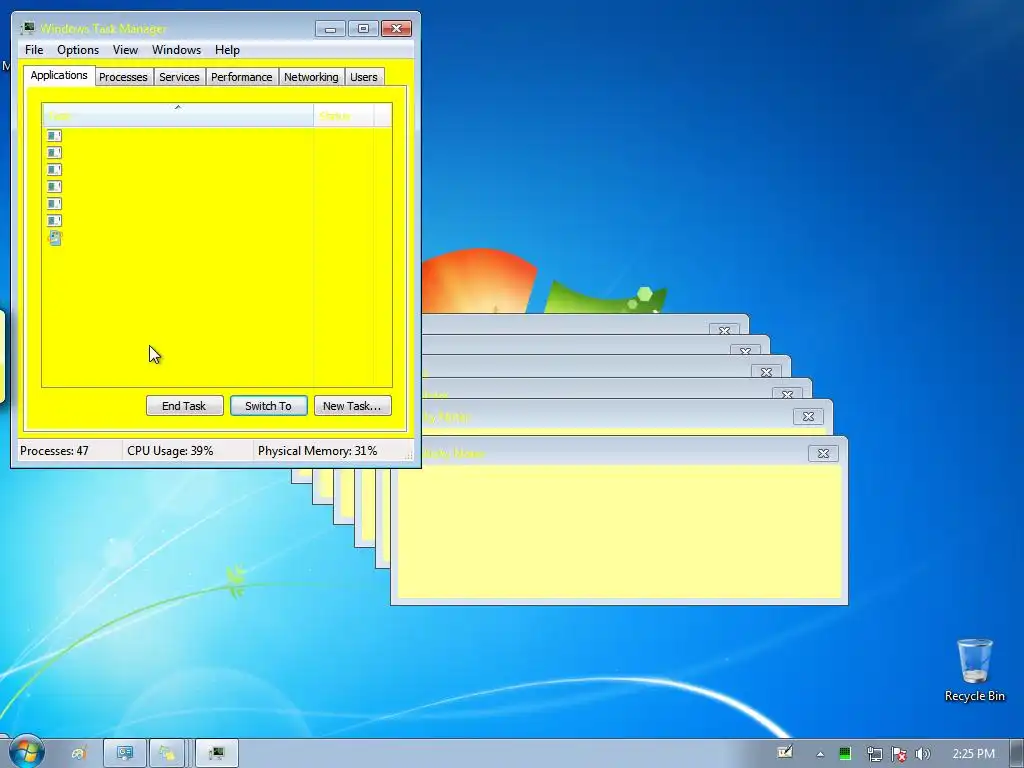This screenshot has height=768, width=1024.
Task: Minimize the Windows Task Manager window
Action: (330, 29)
